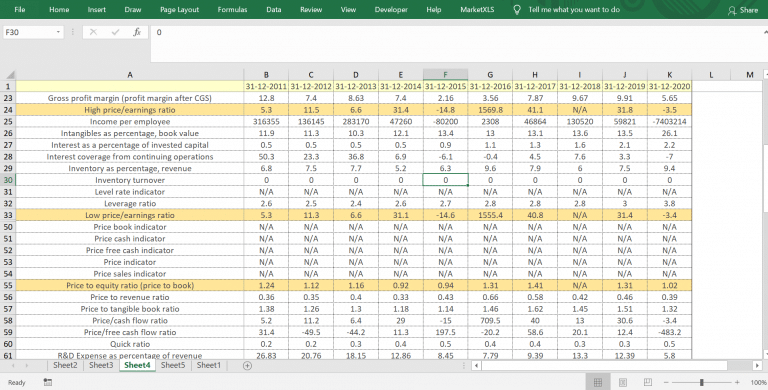Screen dimensions: 768x390
Task: Add a new sheet with plus icon
Action: coord(247,366)
